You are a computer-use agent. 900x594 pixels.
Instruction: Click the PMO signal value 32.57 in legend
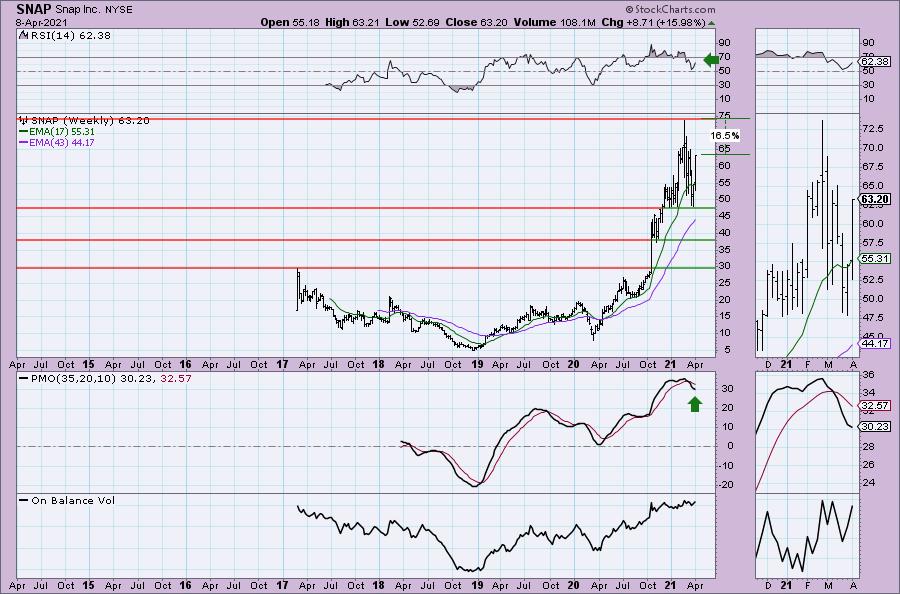click(x=177, y=379)
